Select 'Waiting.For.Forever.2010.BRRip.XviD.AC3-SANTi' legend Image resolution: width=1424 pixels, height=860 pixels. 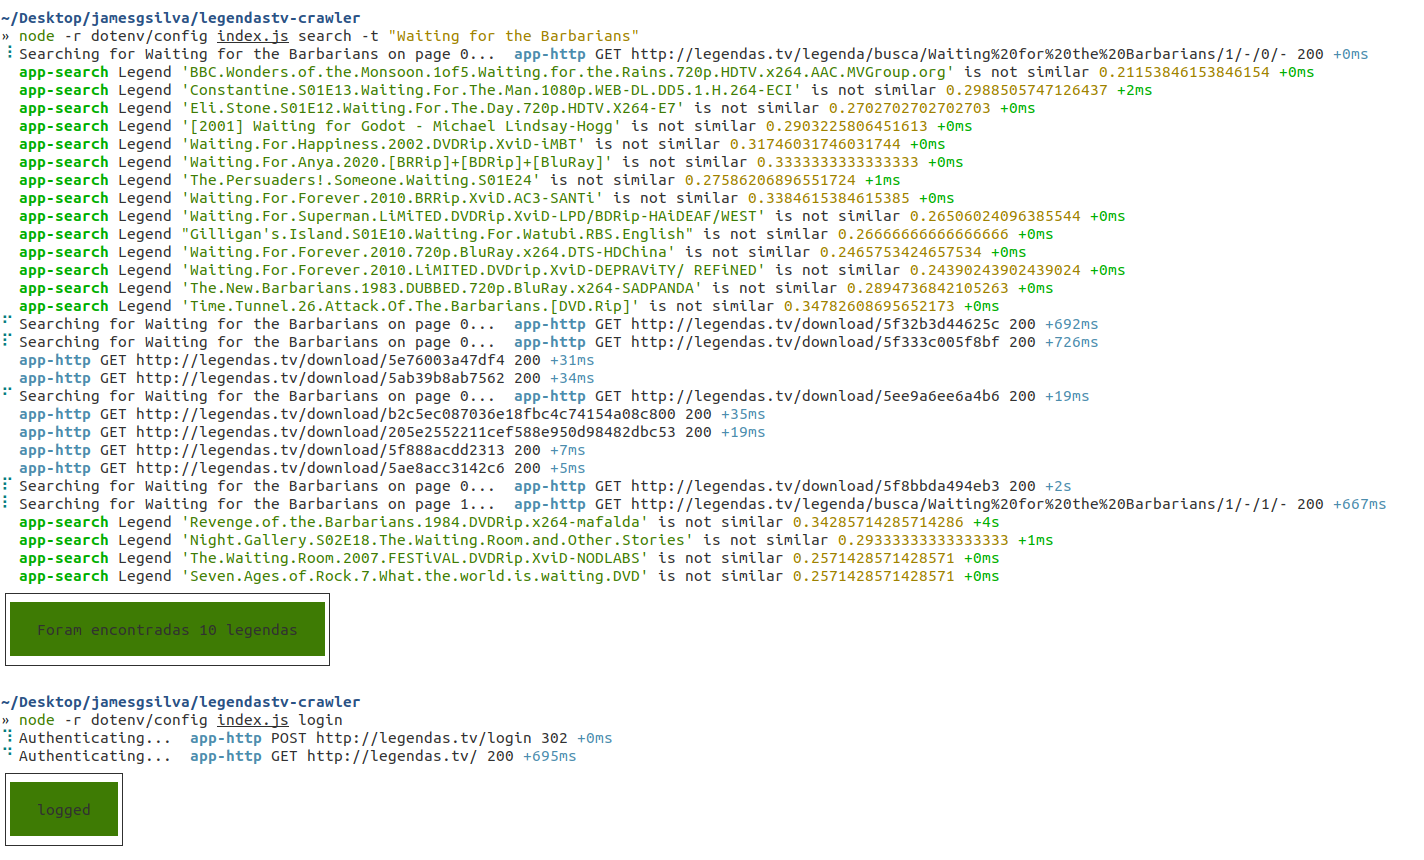coord(392,198)
